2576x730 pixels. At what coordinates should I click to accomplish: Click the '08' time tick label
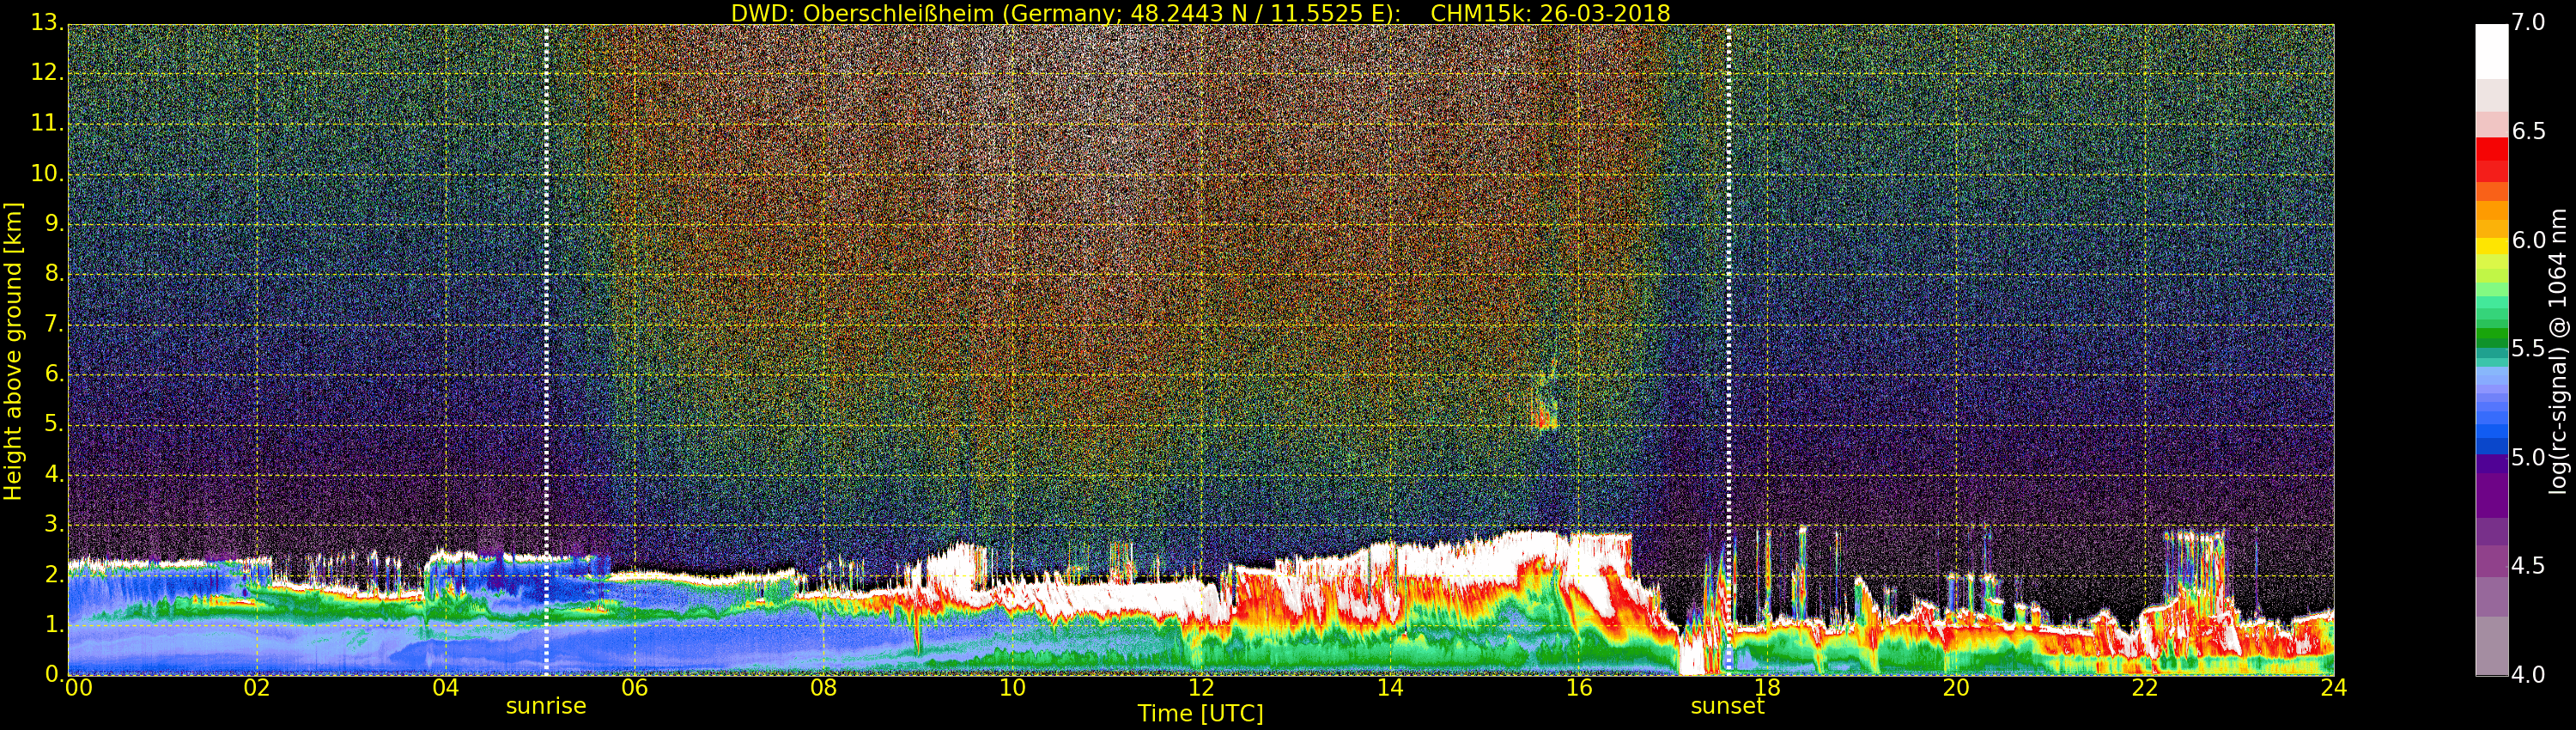pos(823,688)
